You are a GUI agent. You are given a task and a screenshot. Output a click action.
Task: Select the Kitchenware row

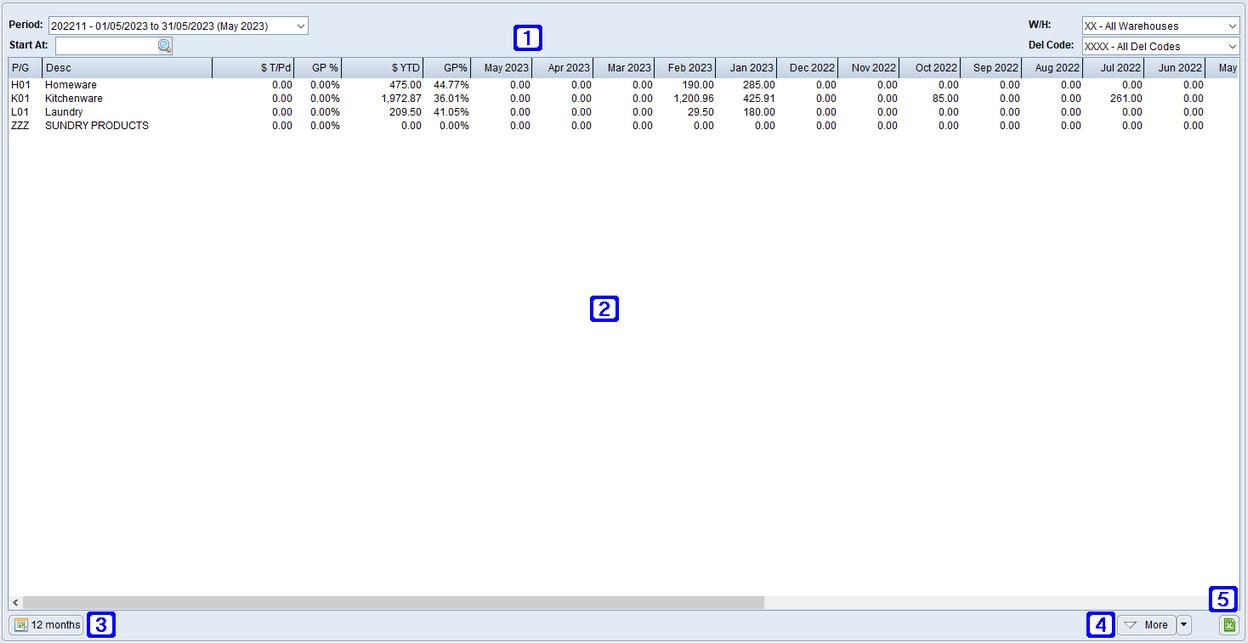pyautogui.click(x=73, y=98)
